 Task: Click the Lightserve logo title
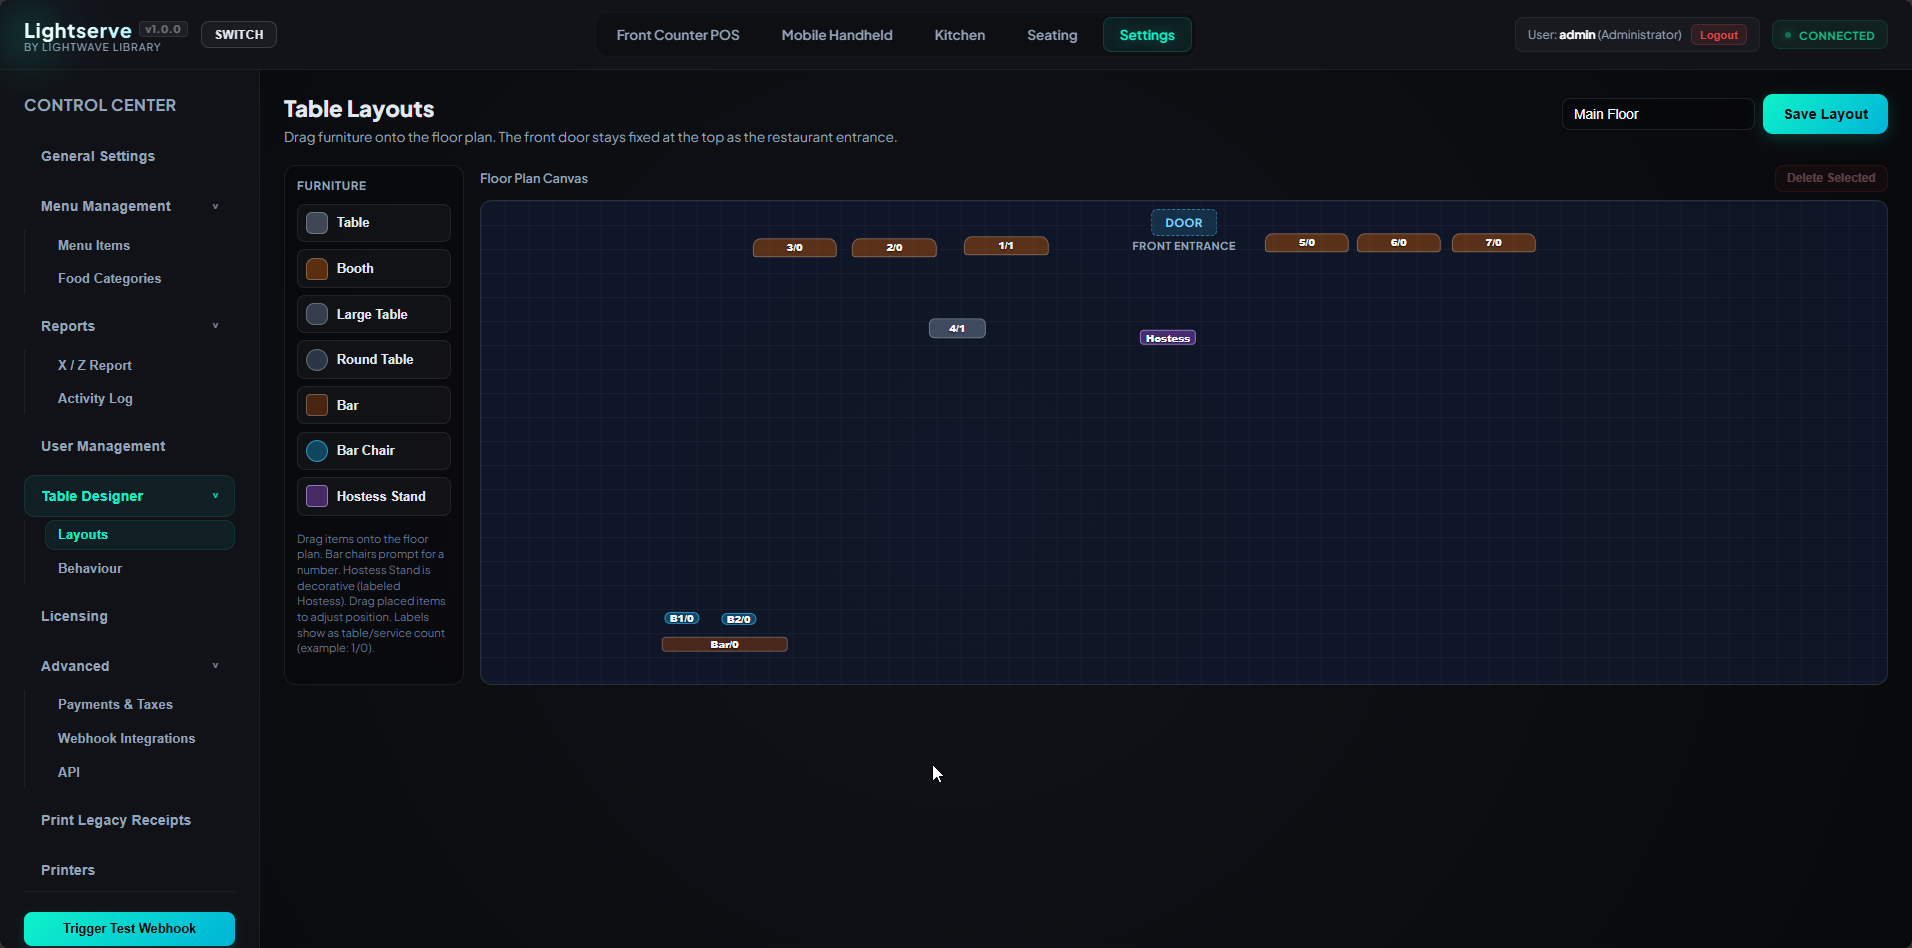[78, 30]
